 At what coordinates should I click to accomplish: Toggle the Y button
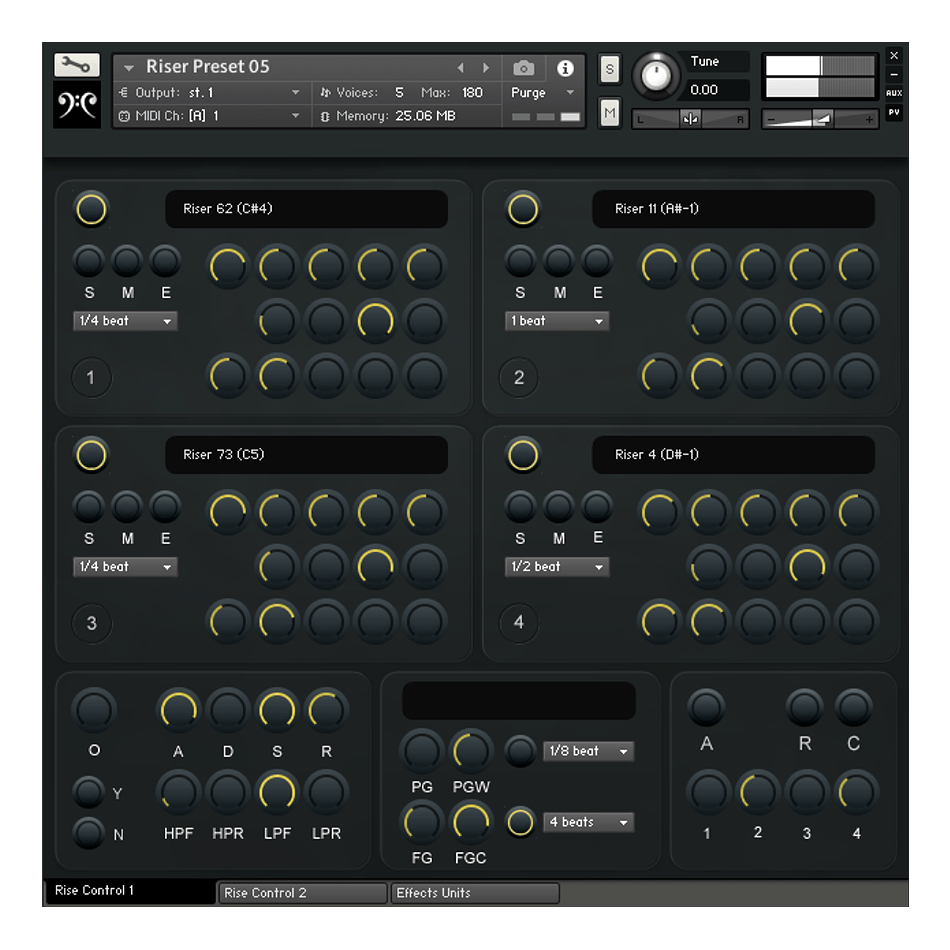(x=88, y=792)
